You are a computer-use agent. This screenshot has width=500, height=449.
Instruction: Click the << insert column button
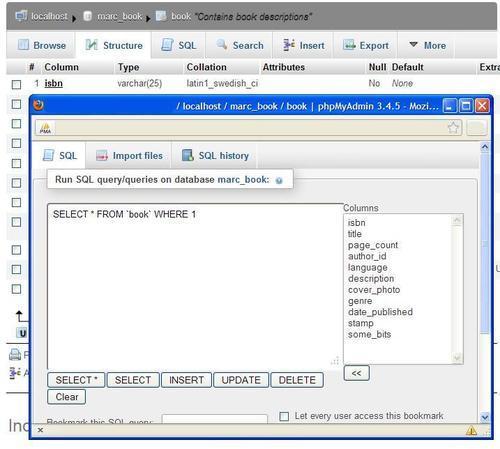[x=356, y=373]
